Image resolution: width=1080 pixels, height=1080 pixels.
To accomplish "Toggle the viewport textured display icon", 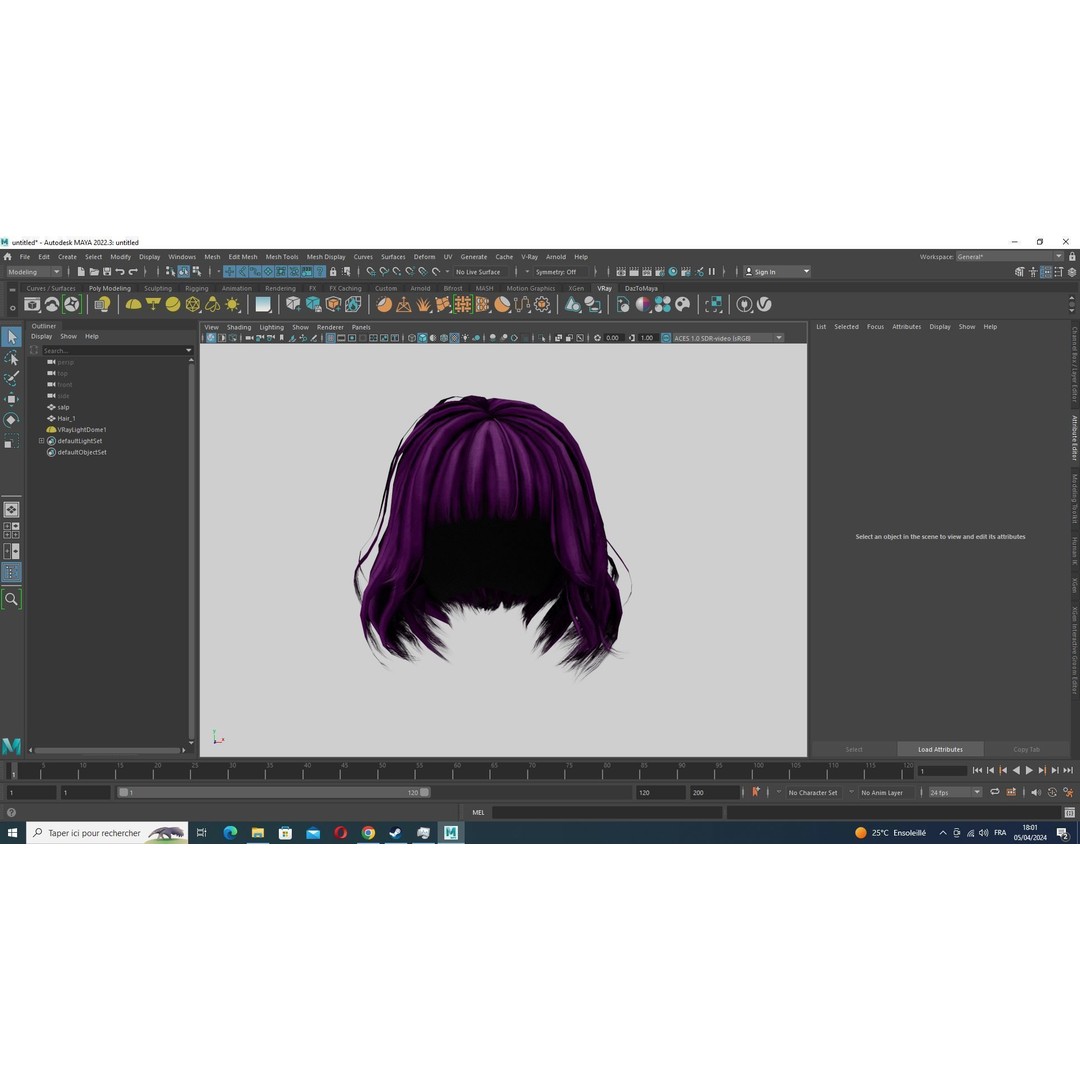I will (x=454, y=338).
